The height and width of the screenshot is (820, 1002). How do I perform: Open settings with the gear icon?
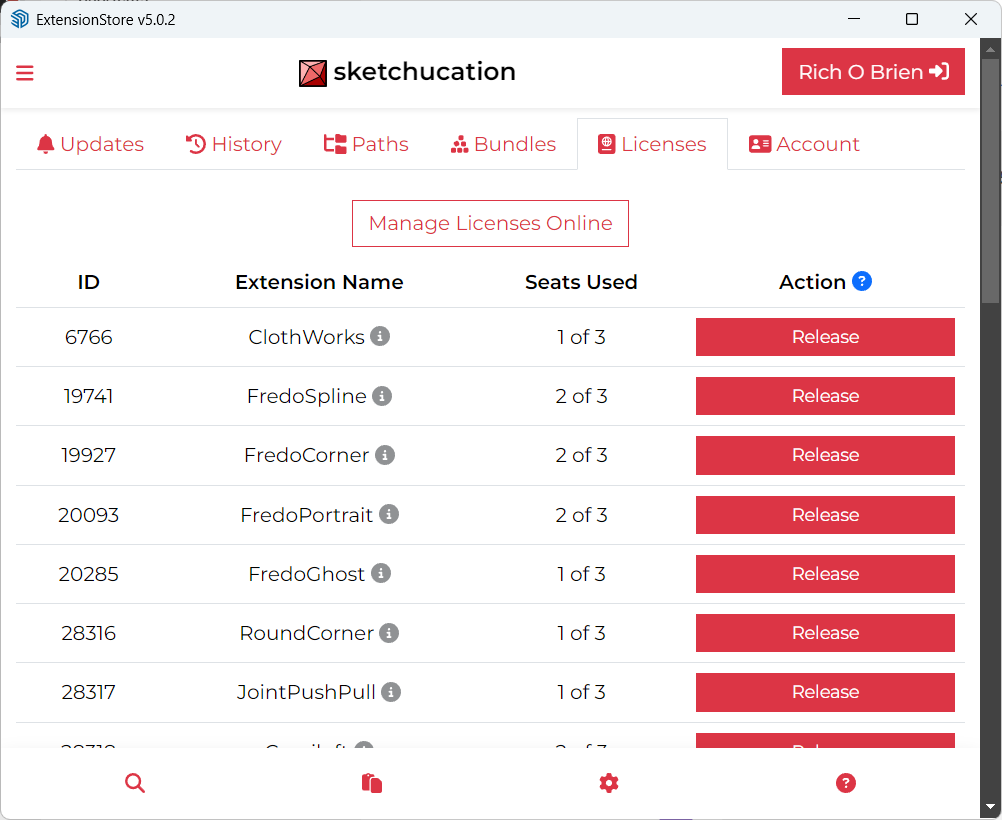pos(609,783)
